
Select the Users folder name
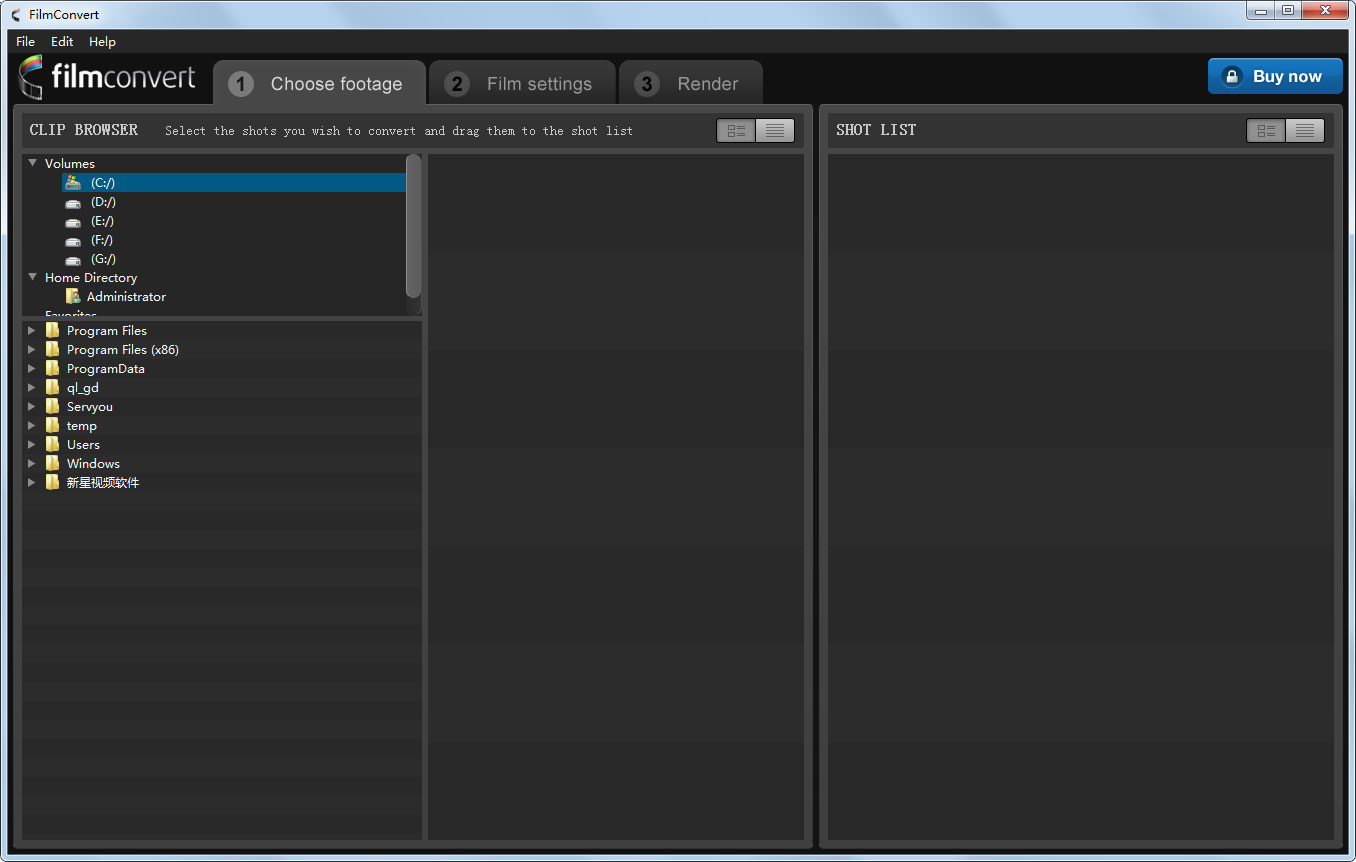click(x=83, y=445)
